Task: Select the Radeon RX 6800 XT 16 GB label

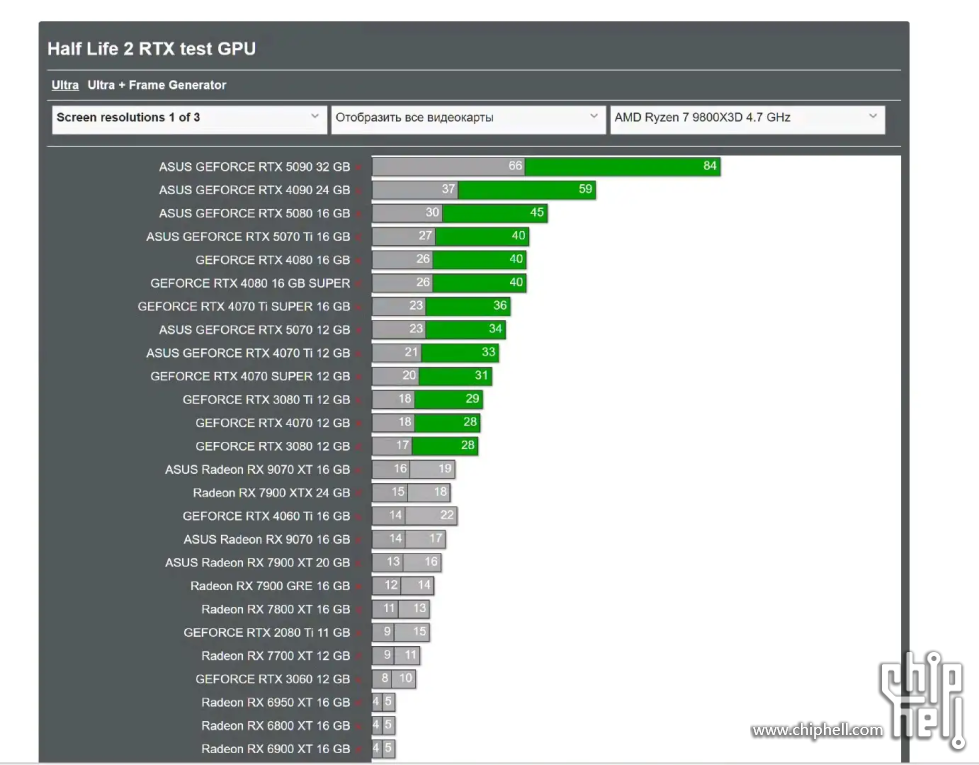Action: 276,726
